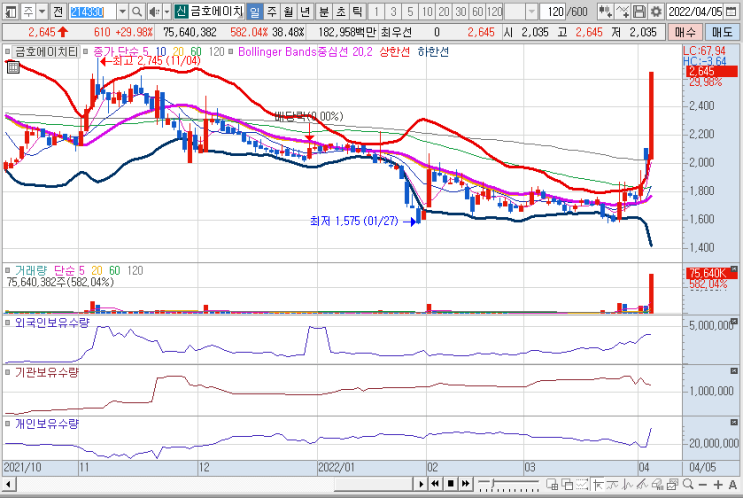Click the fast-forward playback button
The height and width of the screenshot is (498, 743).
coord(466,484)
